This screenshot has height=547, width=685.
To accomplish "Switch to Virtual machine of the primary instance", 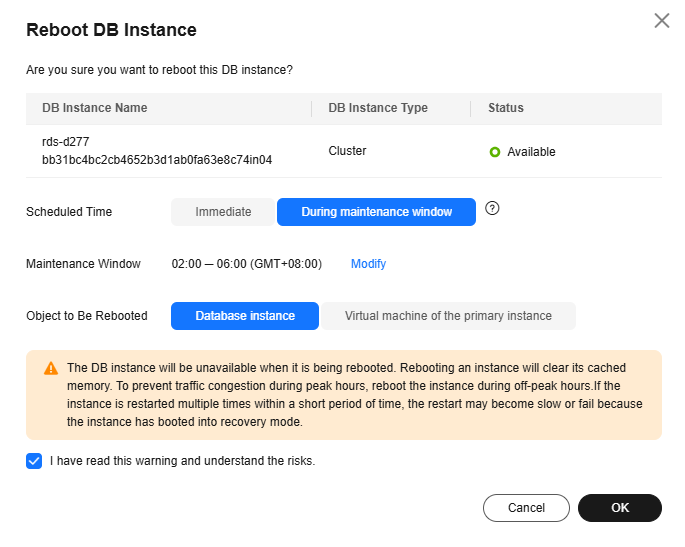I will pos(448,316).
